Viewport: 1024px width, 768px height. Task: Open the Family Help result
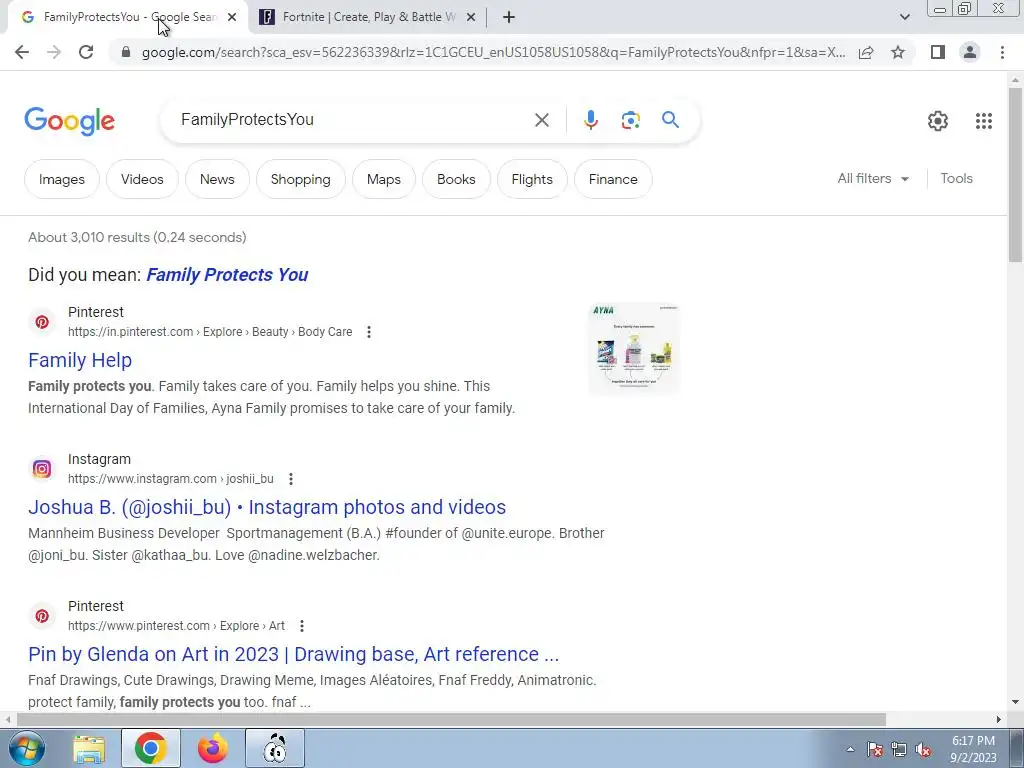tap(80, 360)
